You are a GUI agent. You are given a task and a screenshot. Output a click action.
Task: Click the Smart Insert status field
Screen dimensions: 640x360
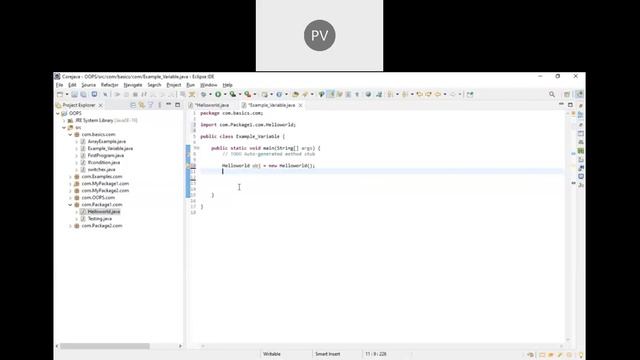coord(327,354)
